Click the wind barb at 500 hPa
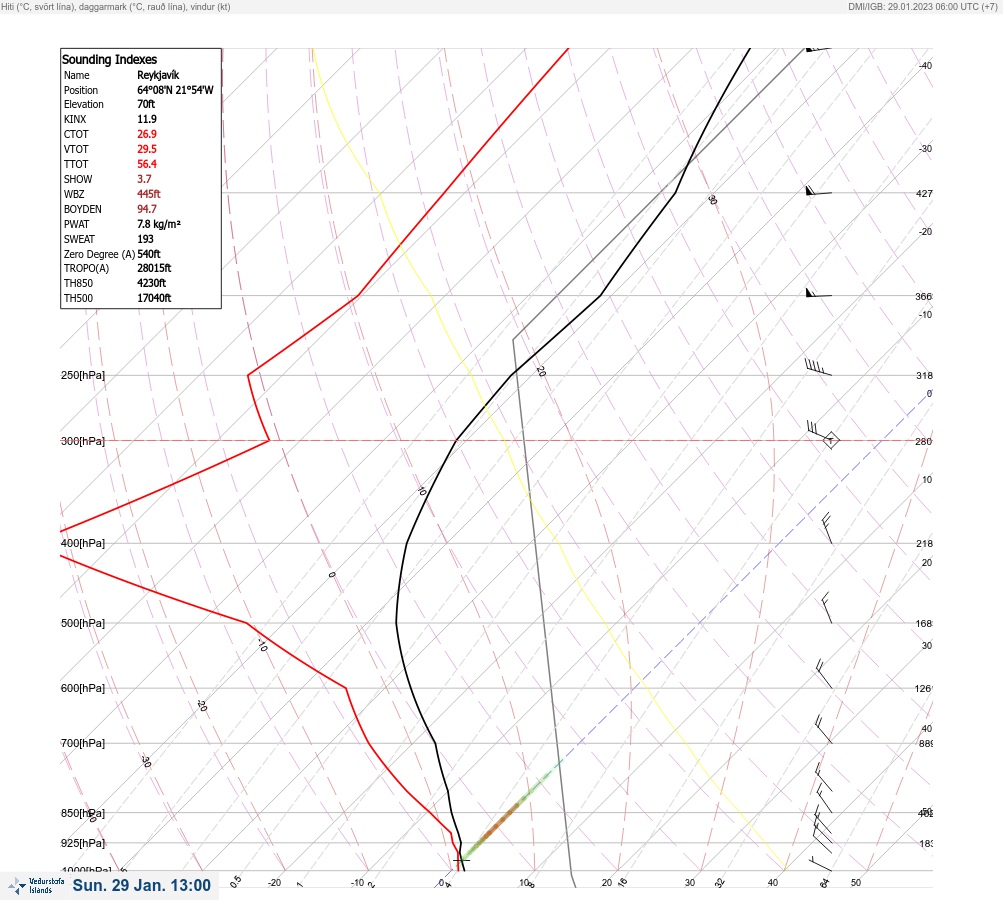This screenshot has width=1003, height=900. point(826,608)
